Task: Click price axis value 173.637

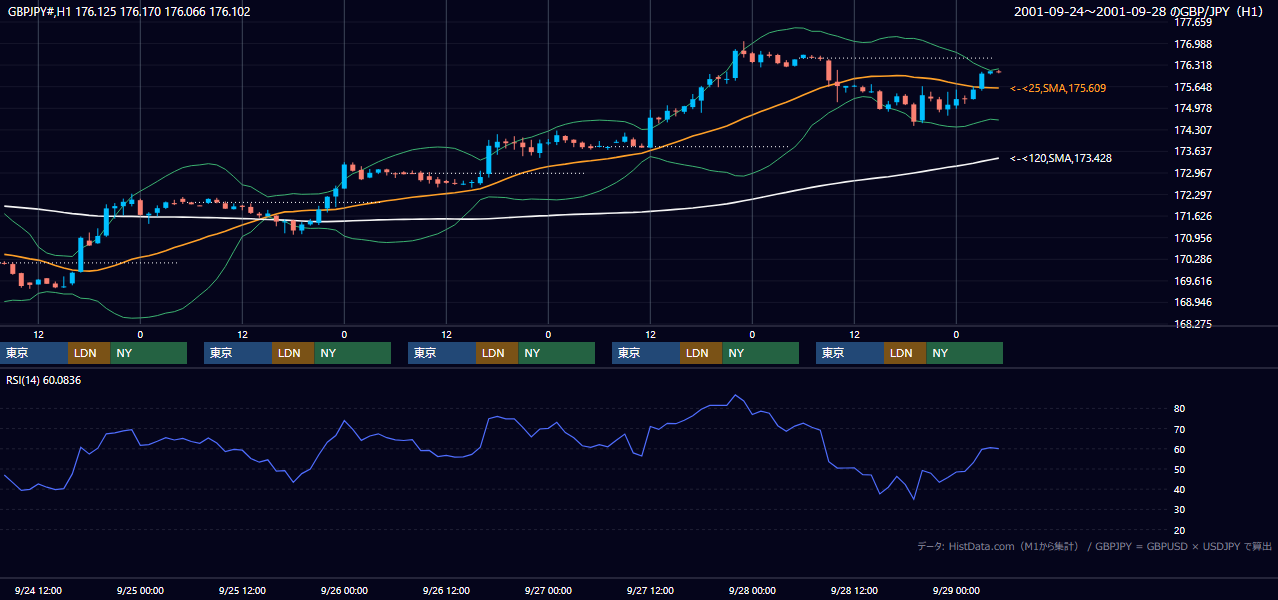Action: pyautogui.click(x=1193, y=151)
